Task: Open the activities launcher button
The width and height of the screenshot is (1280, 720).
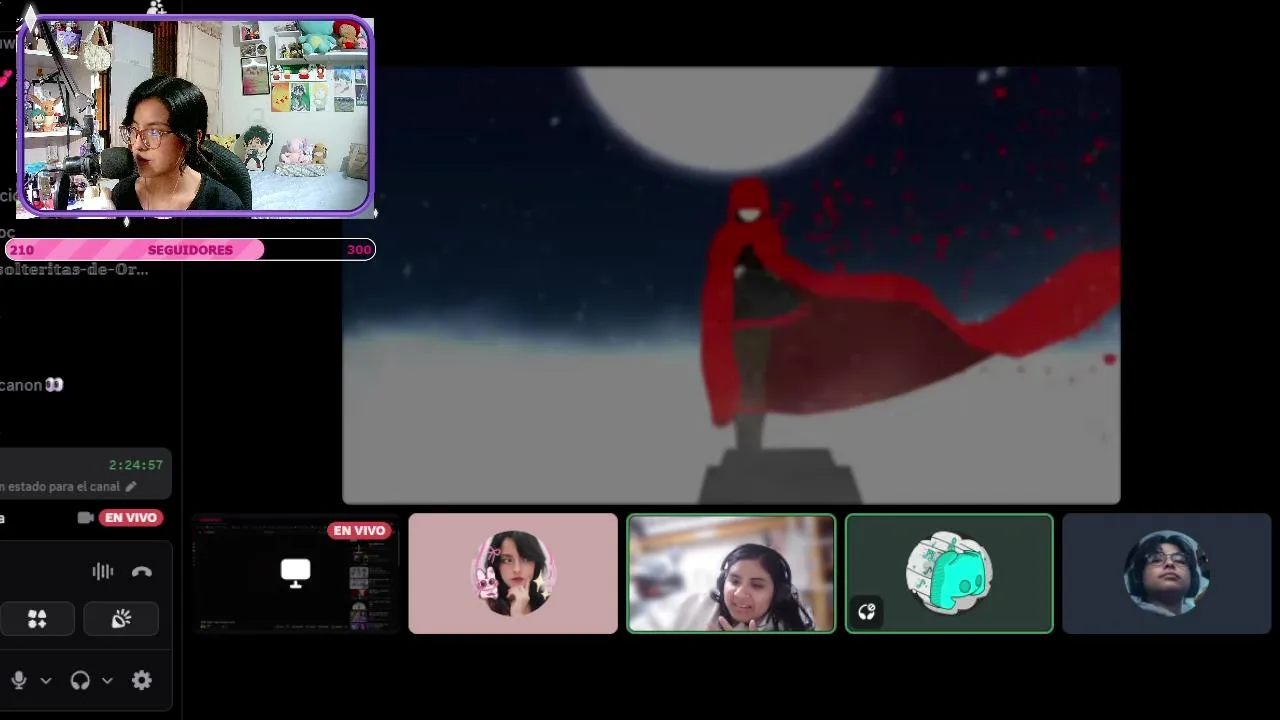Action: tap(37, 619)
